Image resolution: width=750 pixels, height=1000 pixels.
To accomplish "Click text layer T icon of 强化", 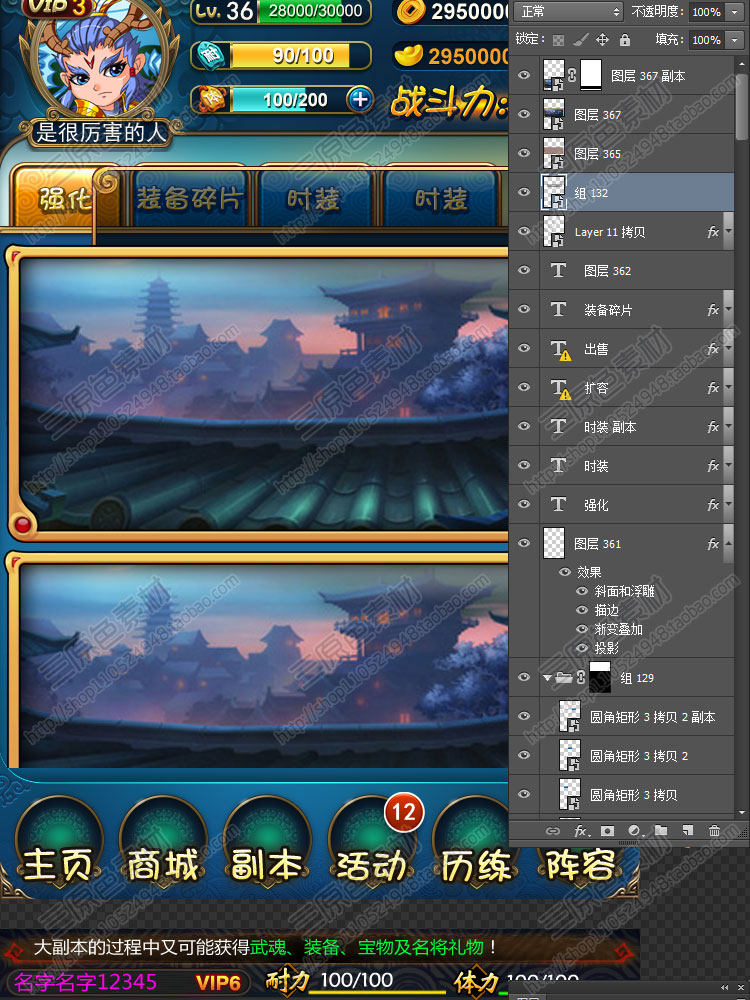I will point(559,504).
